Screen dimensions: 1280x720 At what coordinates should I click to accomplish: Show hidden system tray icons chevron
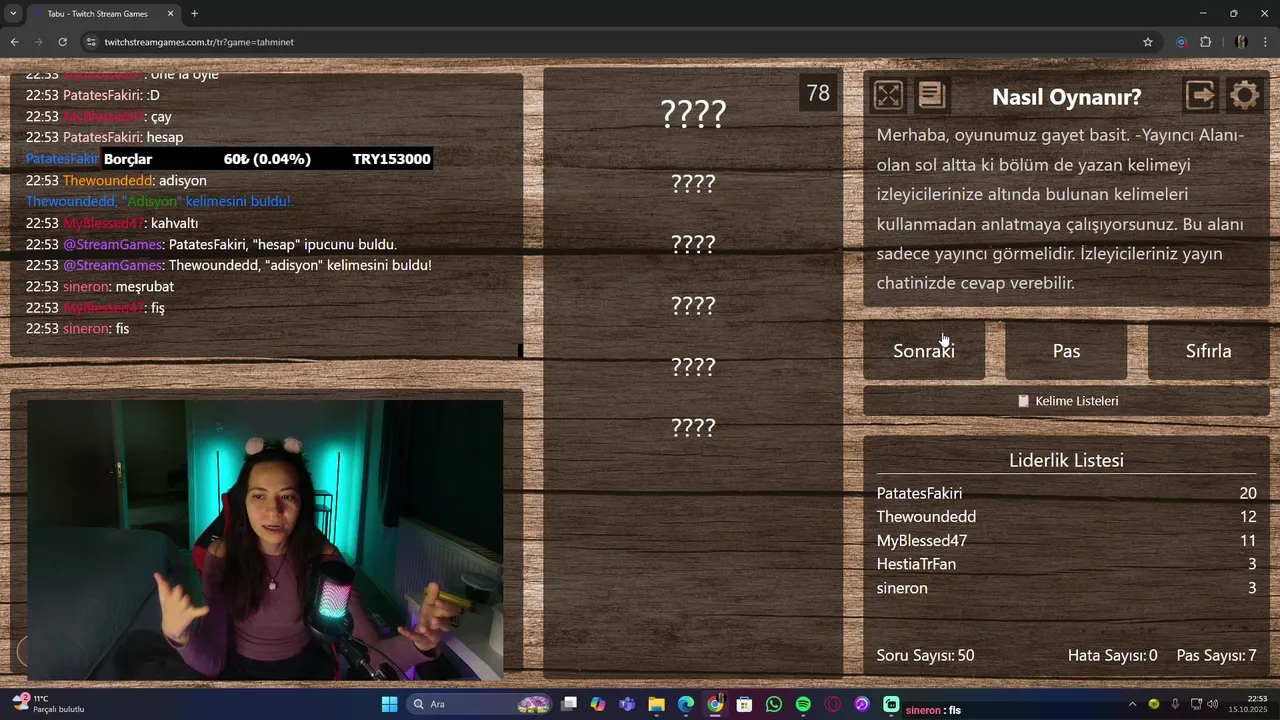pos(1132,704)
